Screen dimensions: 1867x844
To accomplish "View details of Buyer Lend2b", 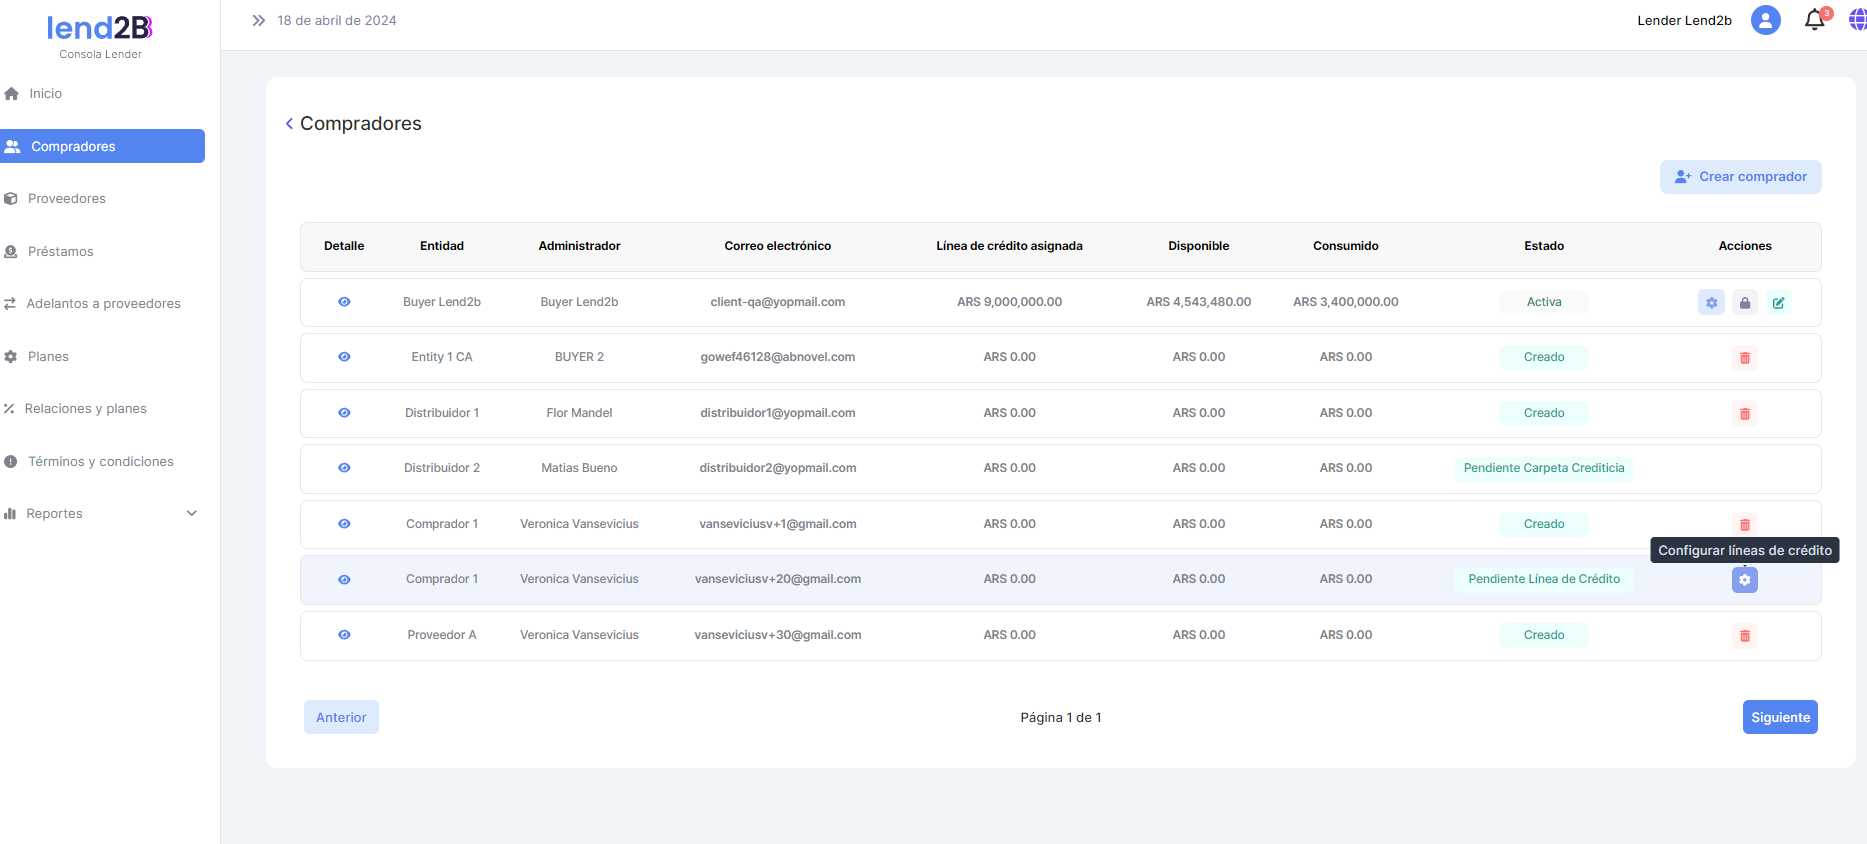I will click(x=344, y=302).
